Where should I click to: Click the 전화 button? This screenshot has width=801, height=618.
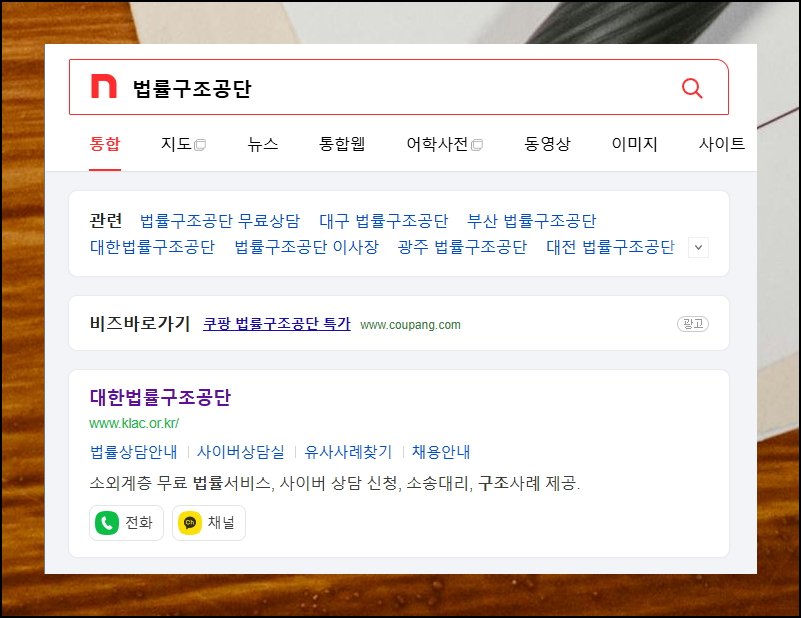(x=126, y=523)
